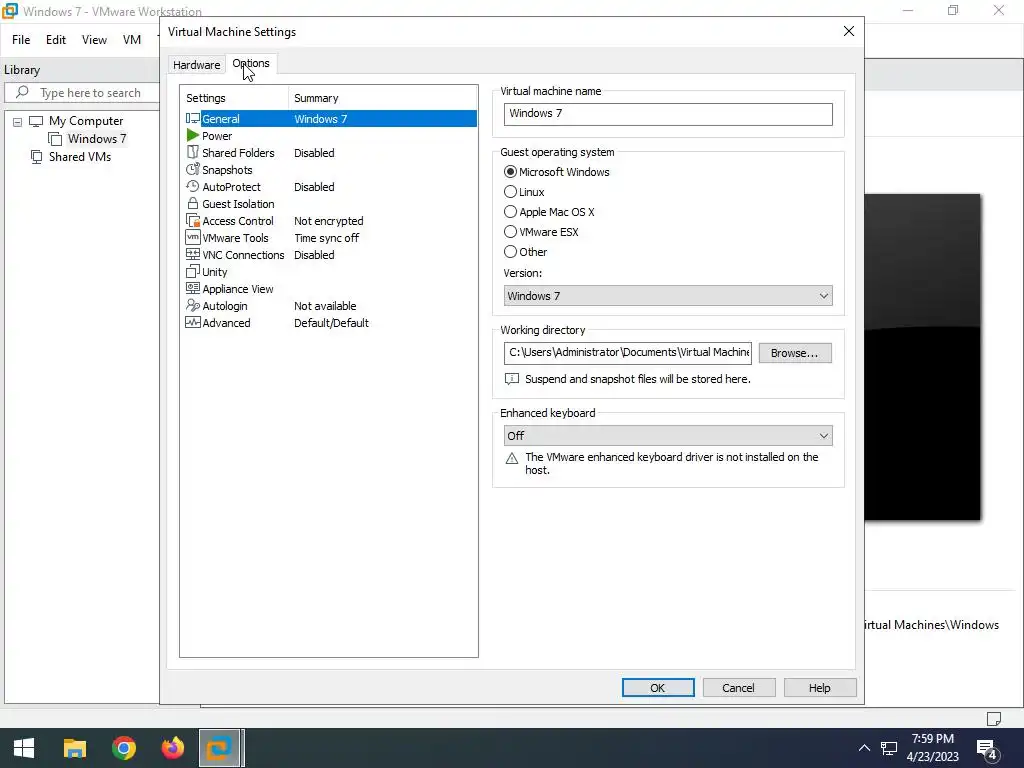1024x768 pixels.
Task: Launch Firefox from the taskbar
Action: click(172, 748)
